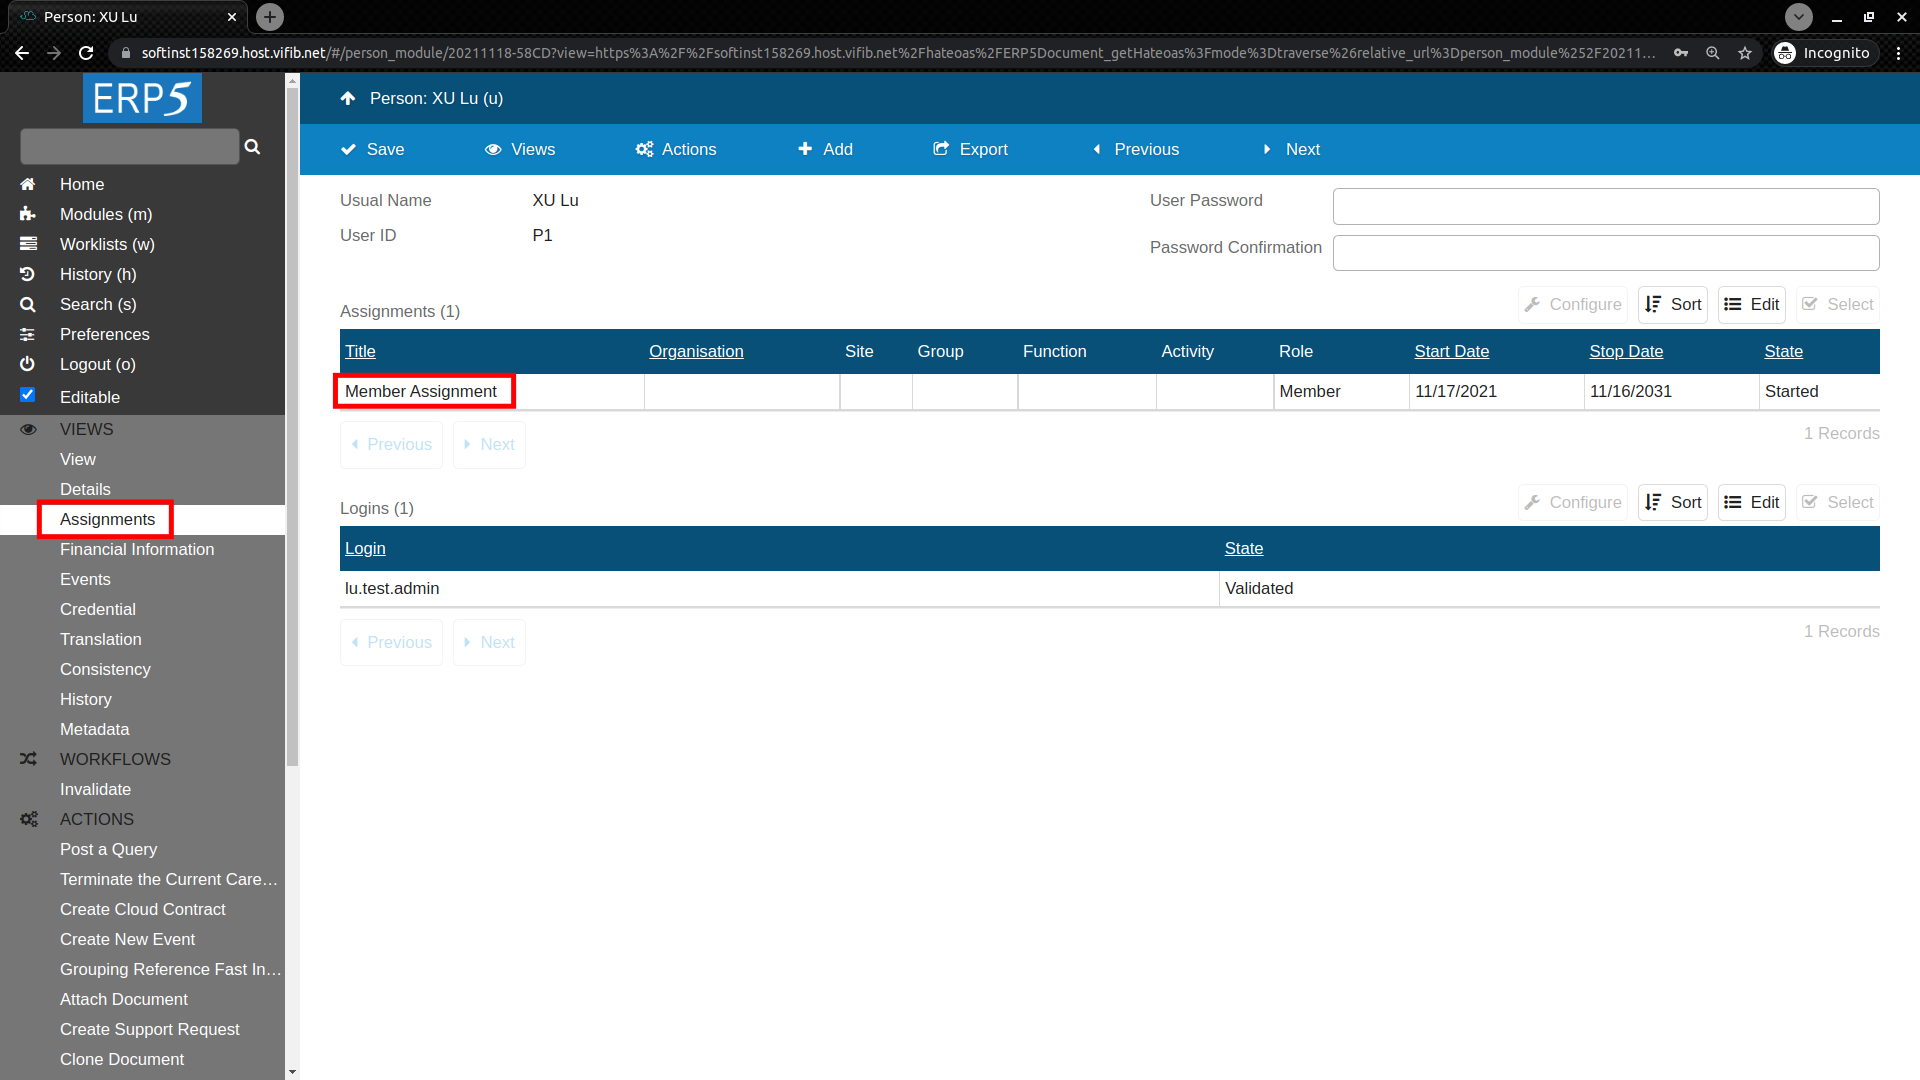Viewport: 1920px width, 1080px height.
Task: Click the ERP5 home logo icon
Action: (x=142, y=99)
